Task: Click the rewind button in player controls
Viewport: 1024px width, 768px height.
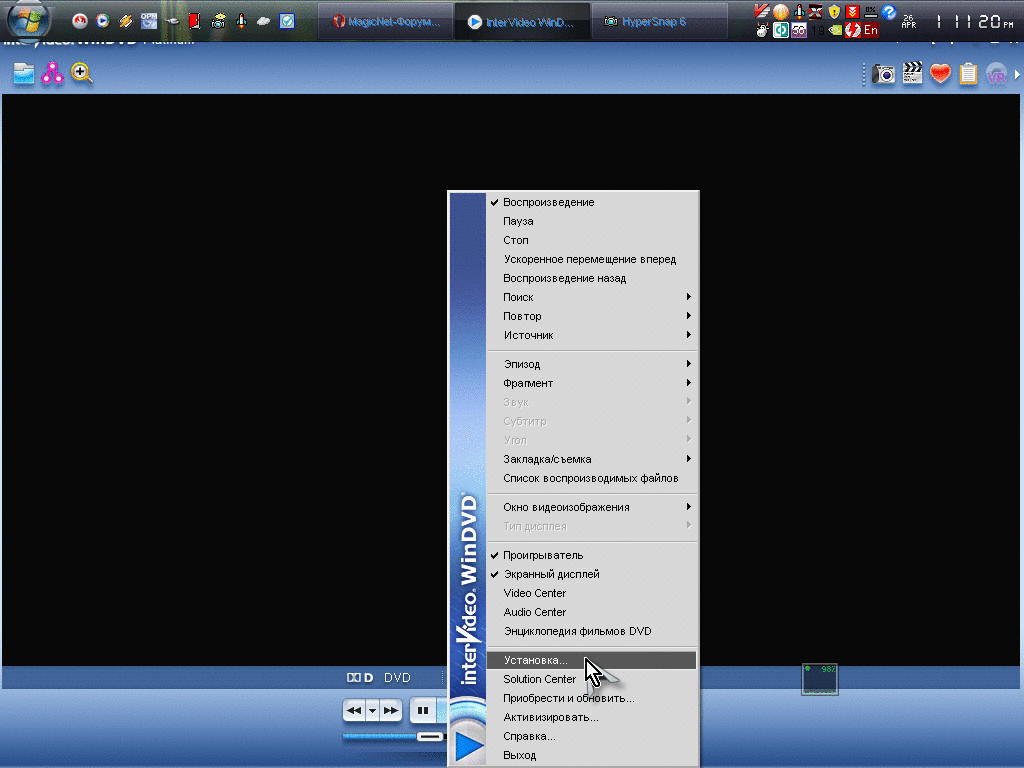Action: (354, 711)
